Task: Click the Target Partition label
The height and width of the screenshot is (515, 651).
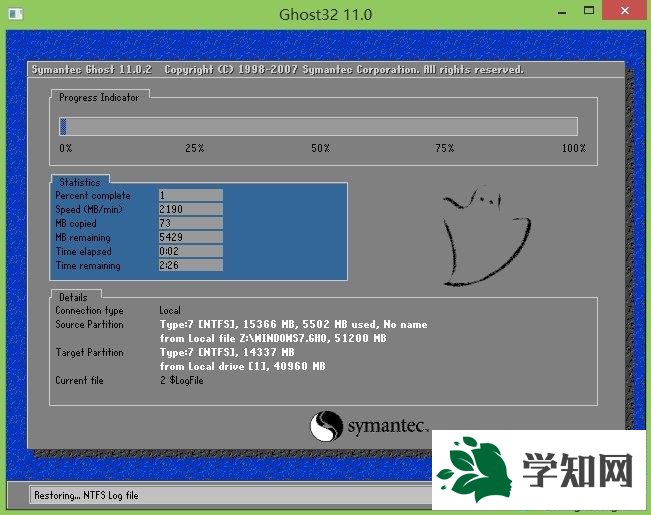Action: (90, 353)
